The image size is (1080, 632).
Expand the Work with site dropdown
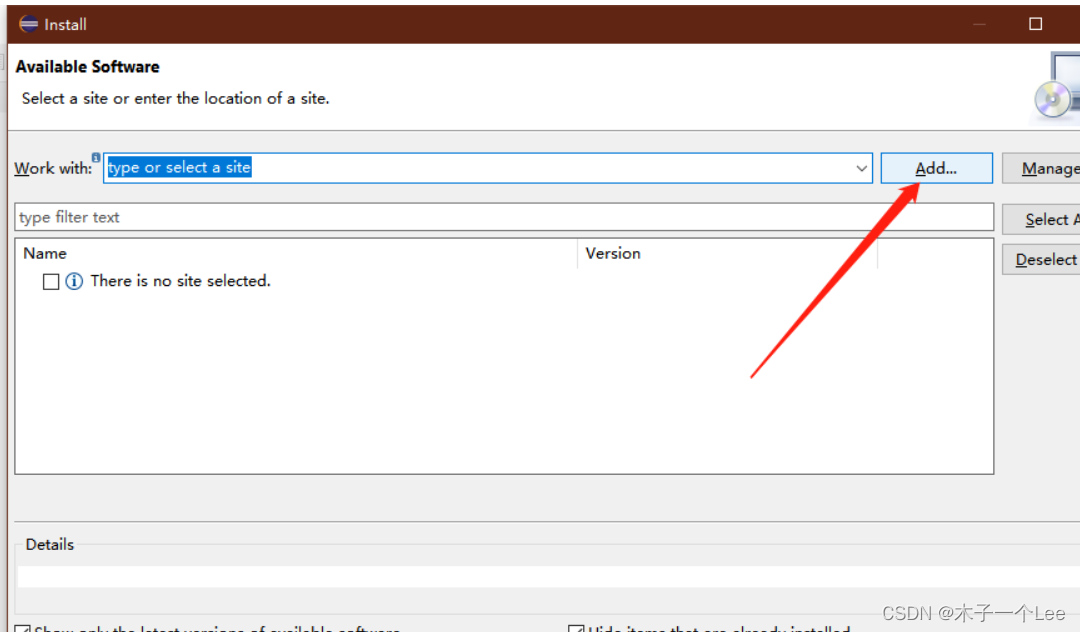[861, 168]
